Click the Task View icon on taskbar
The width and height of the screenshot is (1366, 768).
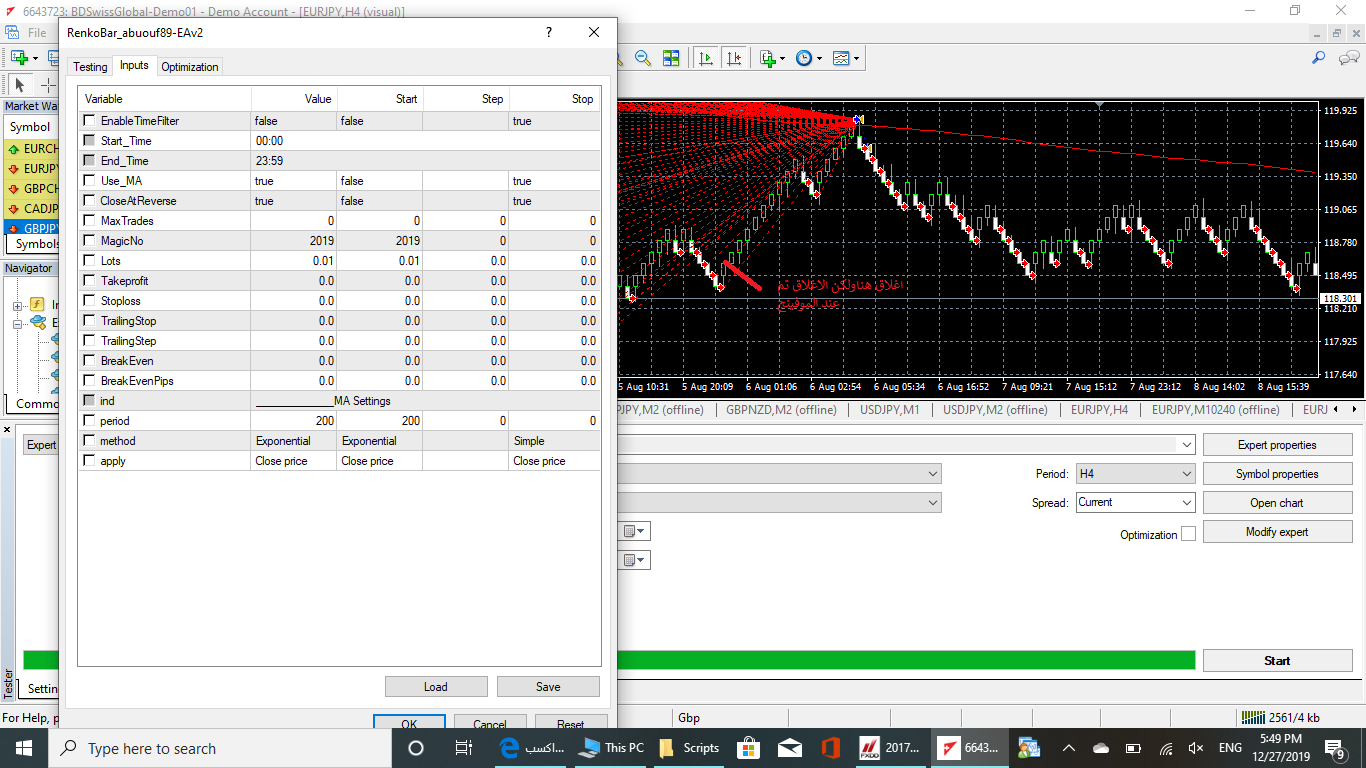point(463,748)
